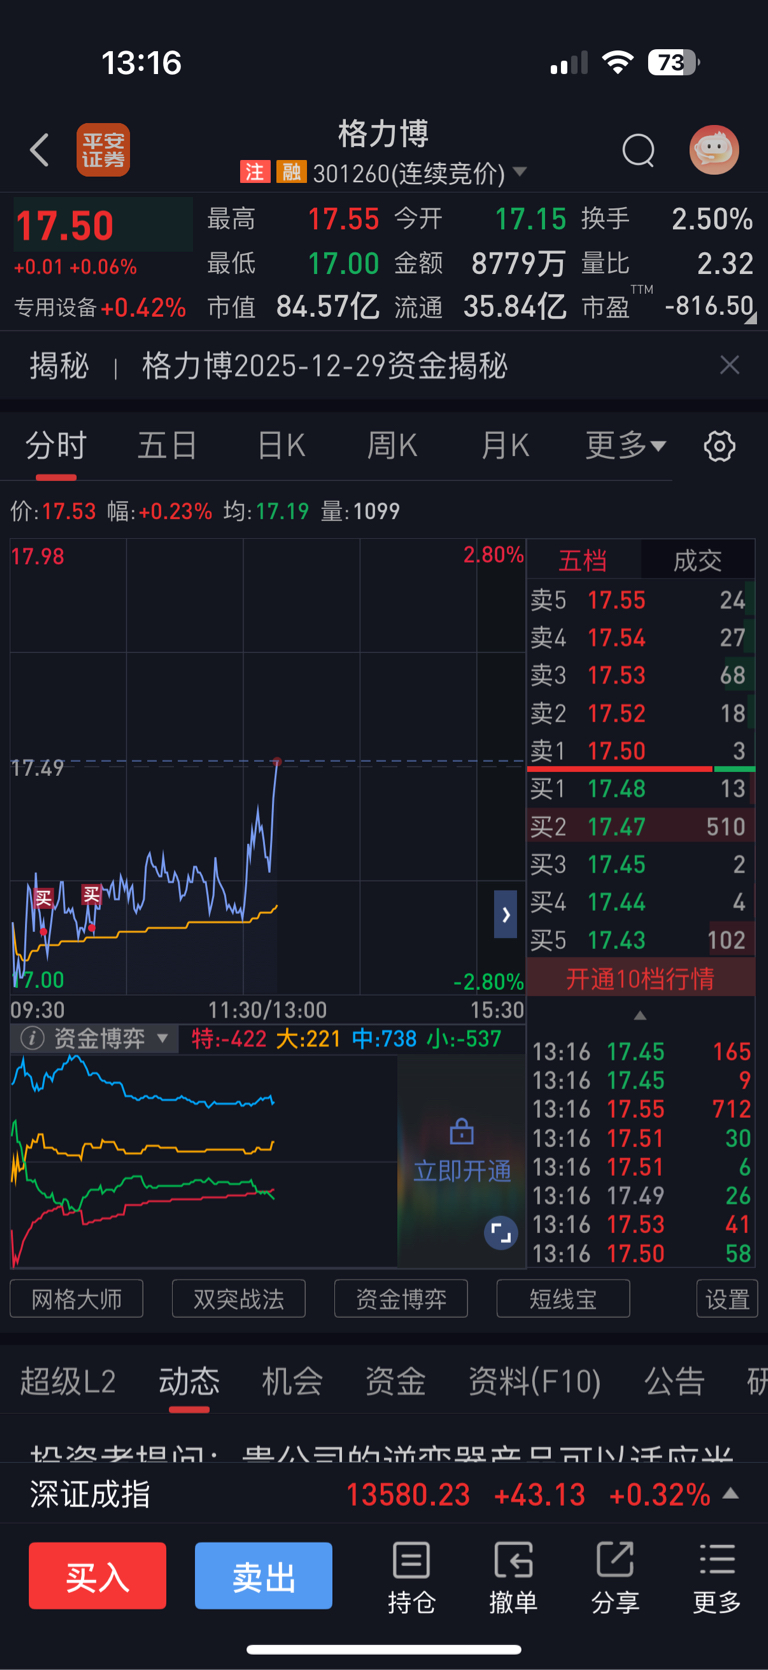Tap the 买2 17.47 order row
The height and width of the screenshot is (1670, 768).
tap(641, 827)
